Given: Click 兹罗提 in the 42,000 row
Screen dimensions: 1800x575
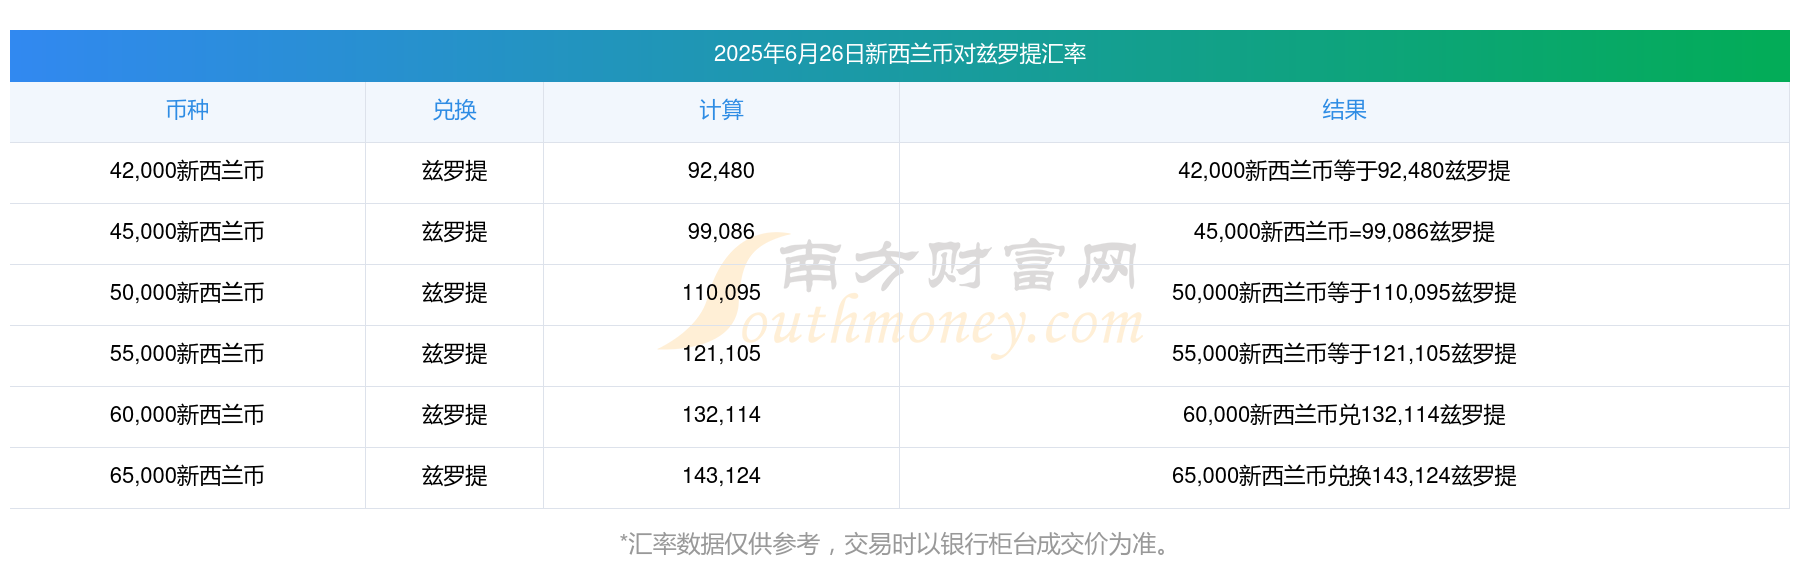Looking at the screenshot, I should (x=454, y=171).
